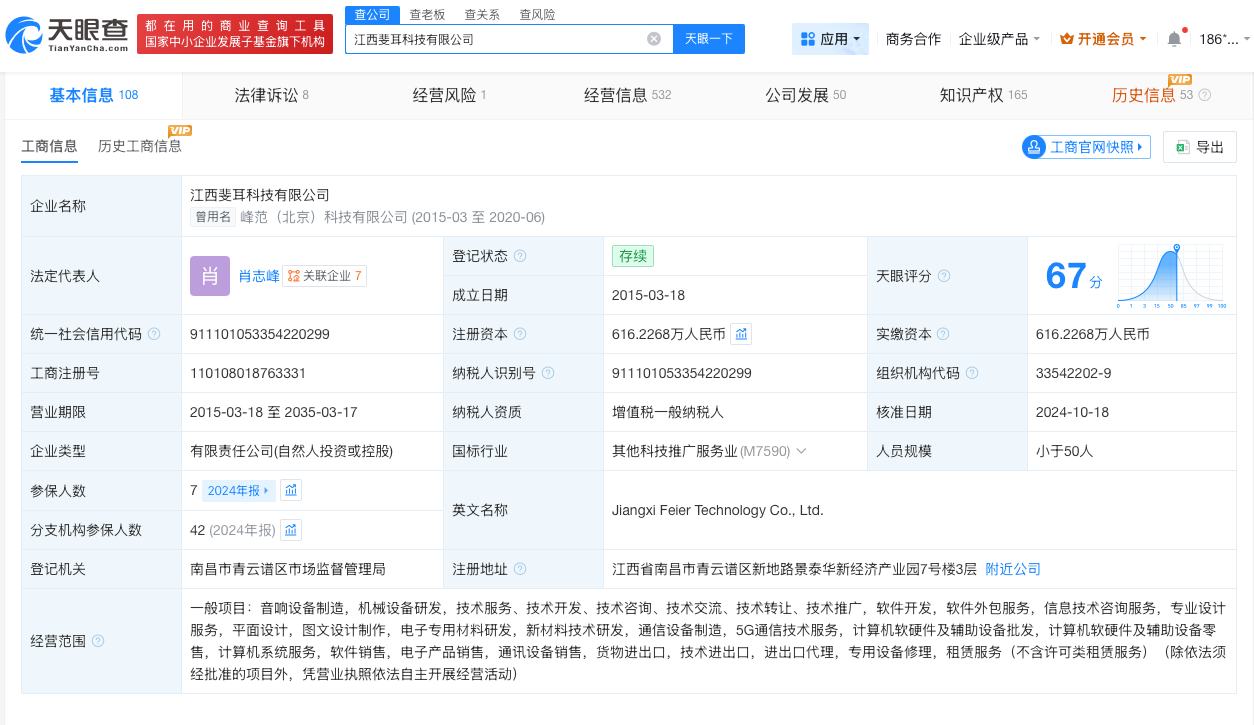Click chart icon next to 参保人数

pyautogui.click(x=291, y=490)
